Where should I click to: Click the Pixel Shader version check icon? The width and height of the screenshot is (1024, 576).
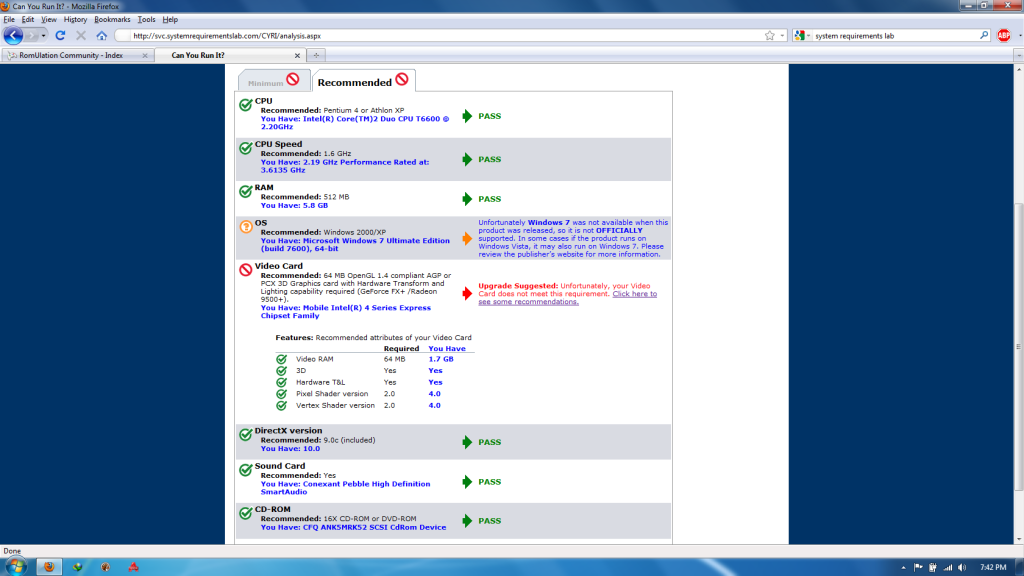[281, 394]
